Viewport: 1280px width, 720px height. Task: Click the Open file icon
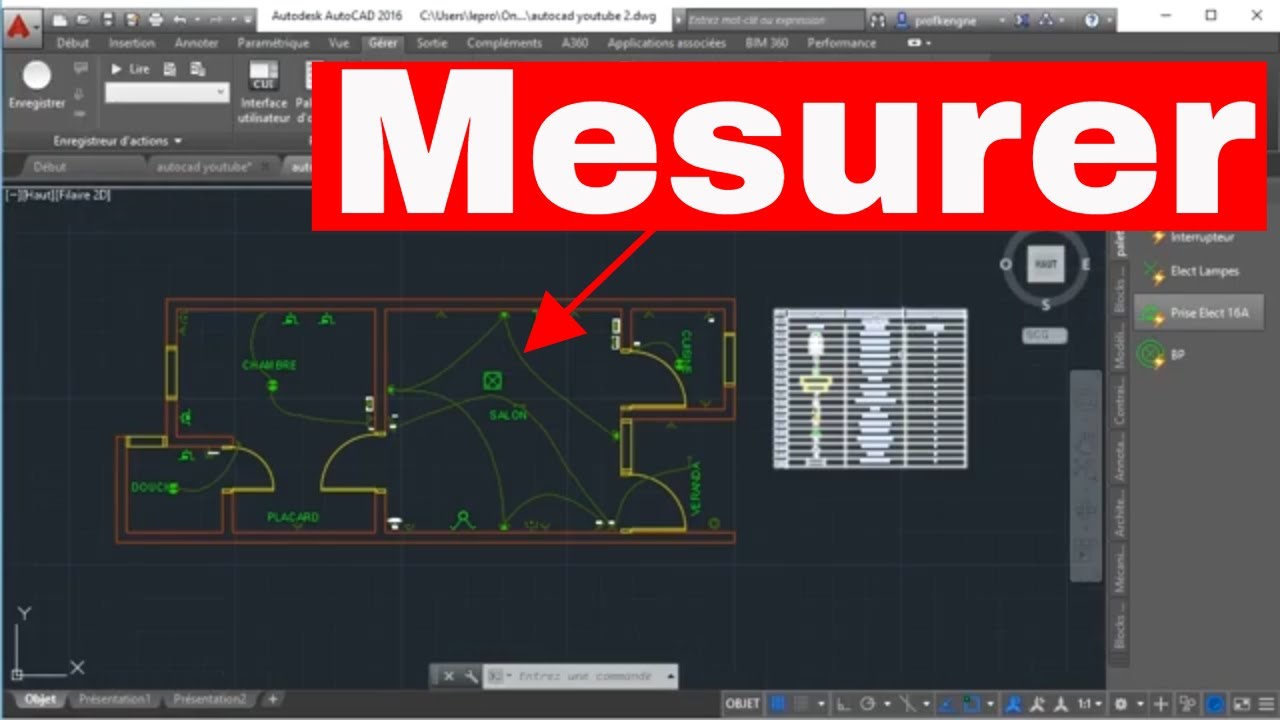(x=85, y=19)
